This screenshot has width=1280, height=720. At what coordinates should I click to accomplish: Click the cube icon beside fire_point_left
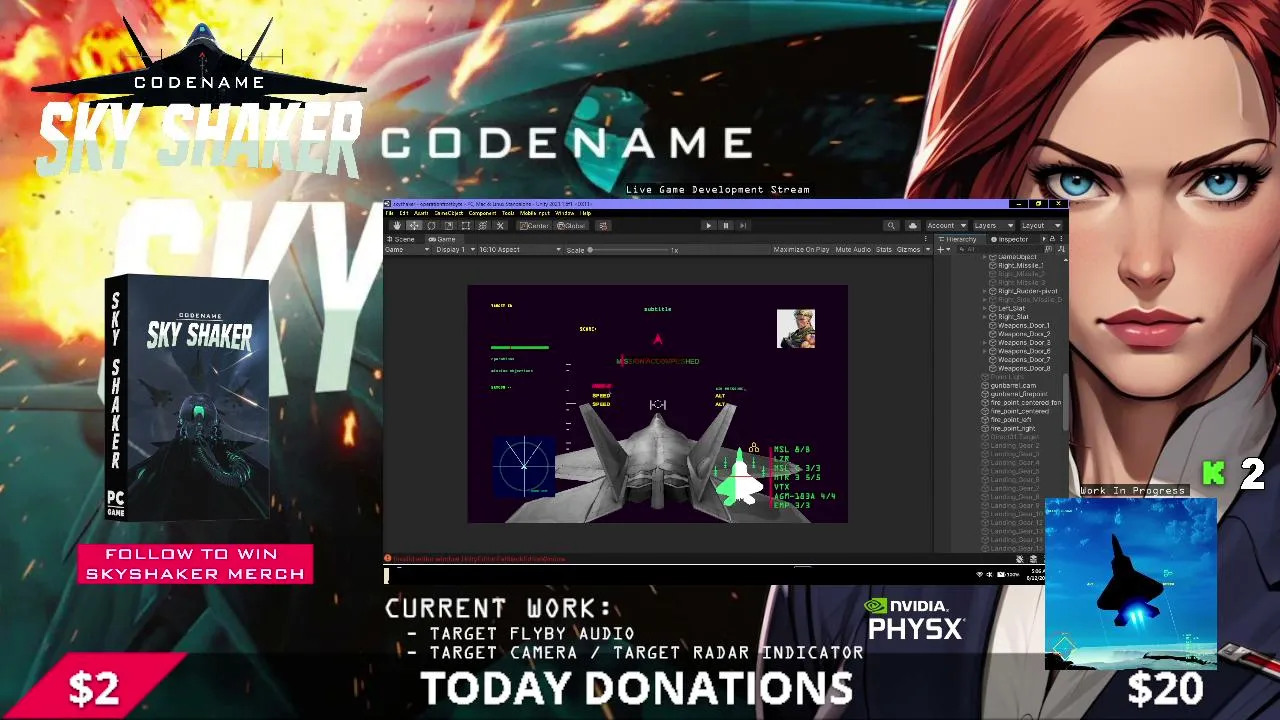point(985,420)
